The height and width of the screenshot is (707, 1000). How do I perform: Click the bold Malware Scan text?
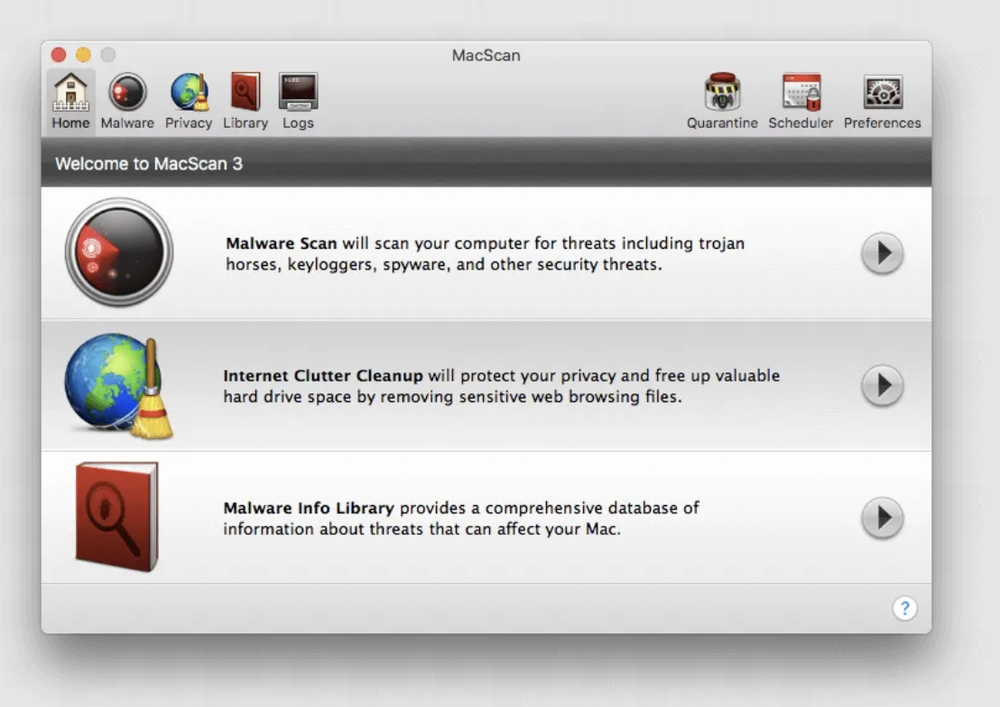[x=281, y=244]
